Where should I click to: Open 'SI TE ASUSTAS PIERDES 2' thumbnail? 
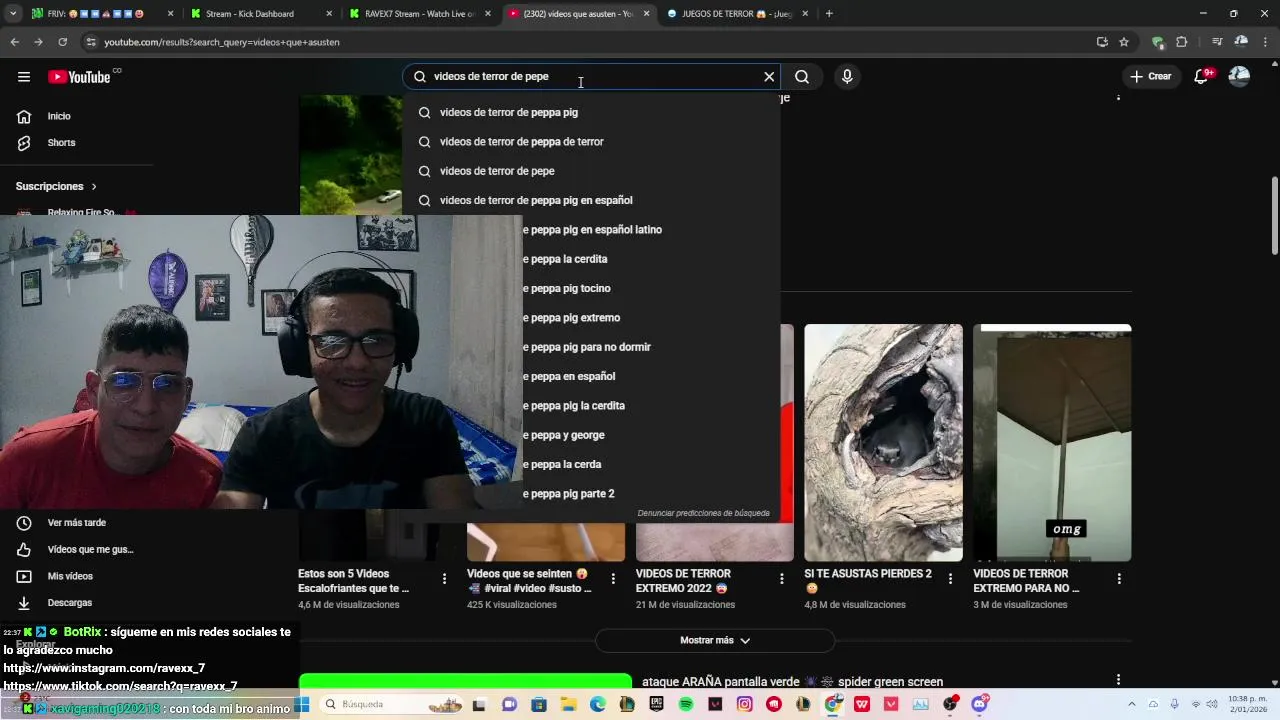coord(883,443)
